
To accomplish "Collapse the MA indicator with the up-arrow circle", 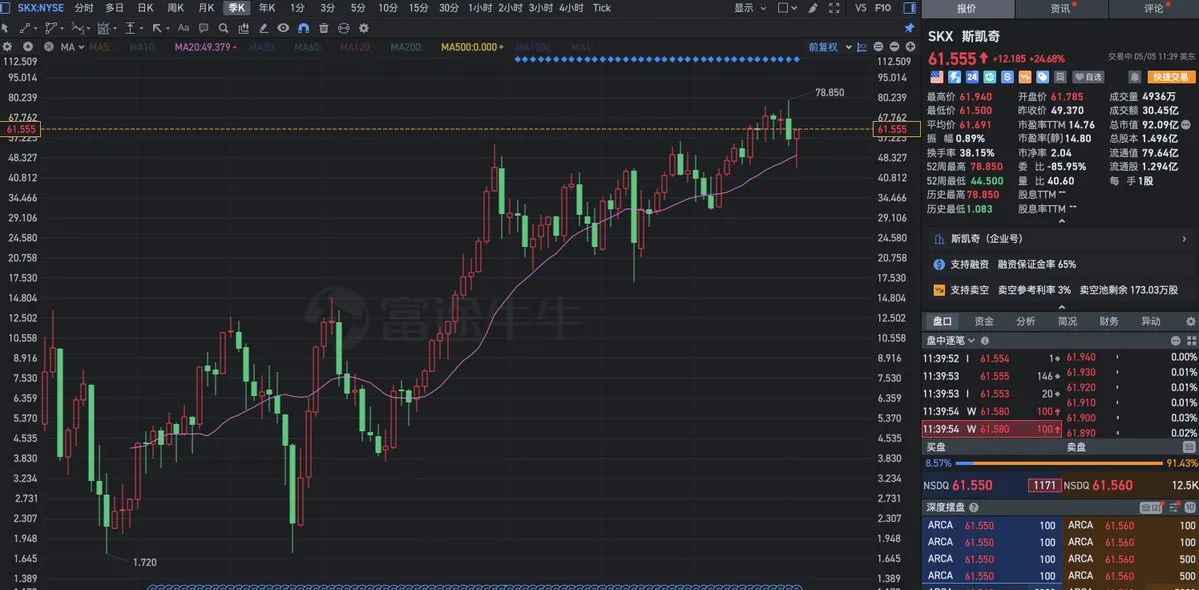I will click(28, 47).
